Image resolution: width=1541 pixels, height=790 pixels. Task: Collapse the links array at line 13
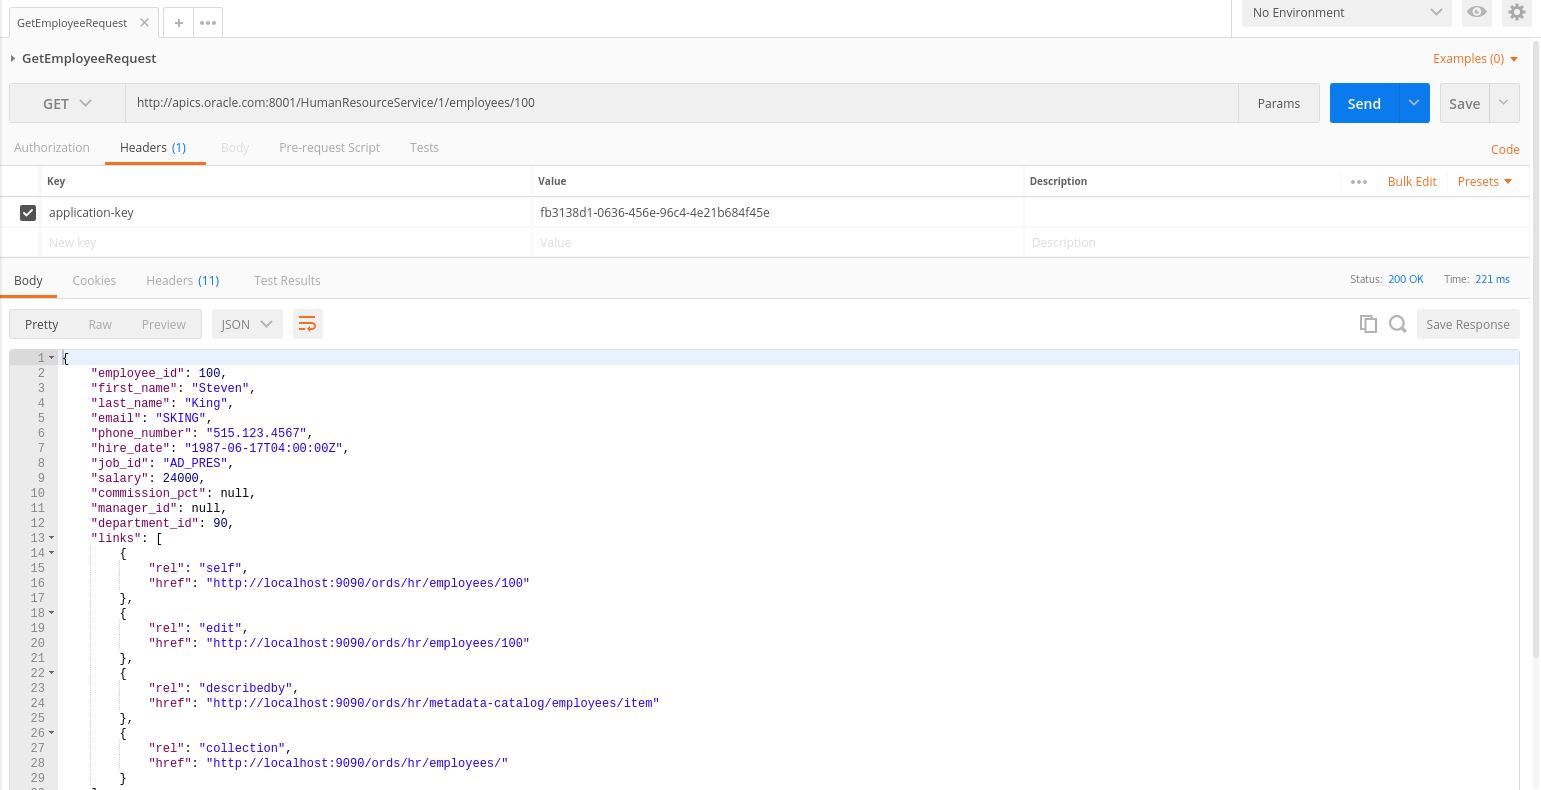pyautogui.click(x=52, y=538)
